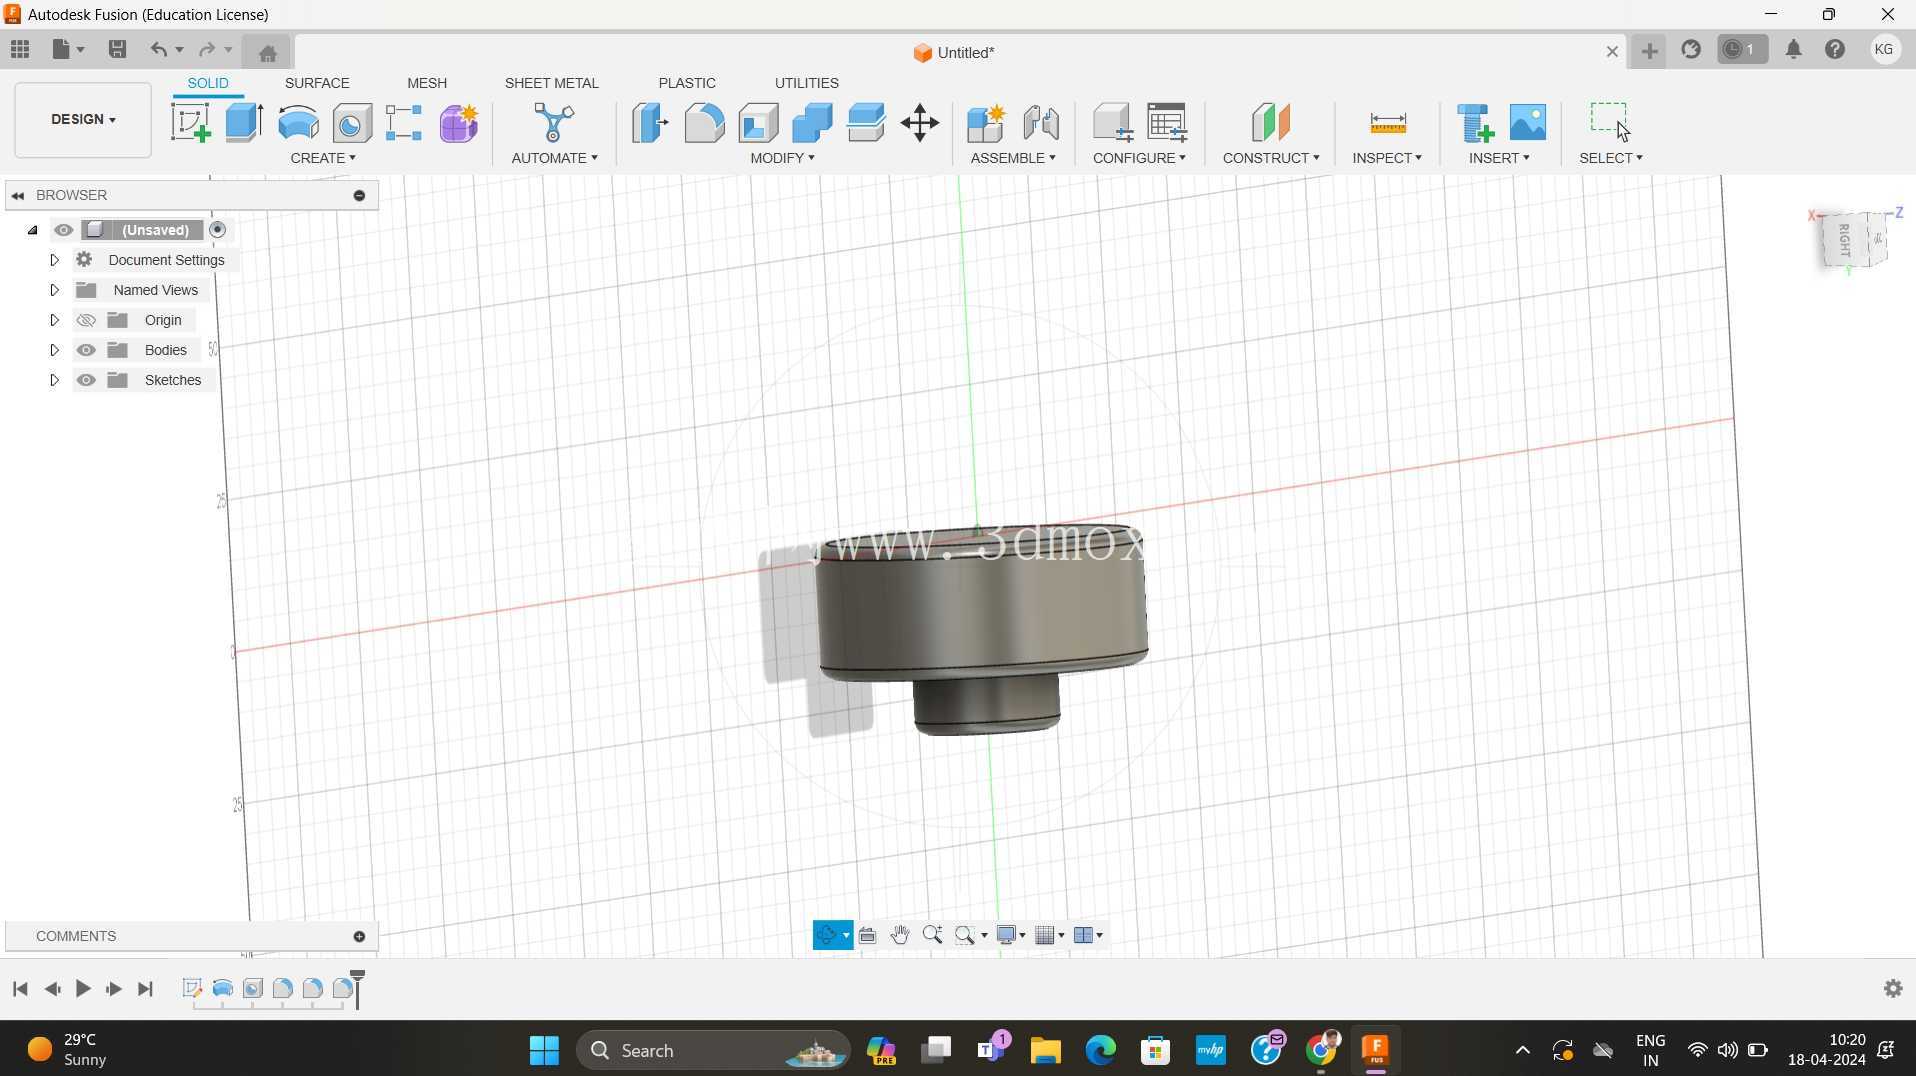Screen dimensions: 1916x1076
Task: Open the MODIFY dropdown menu
Action: pyautogui.click(x=782, y=158)
